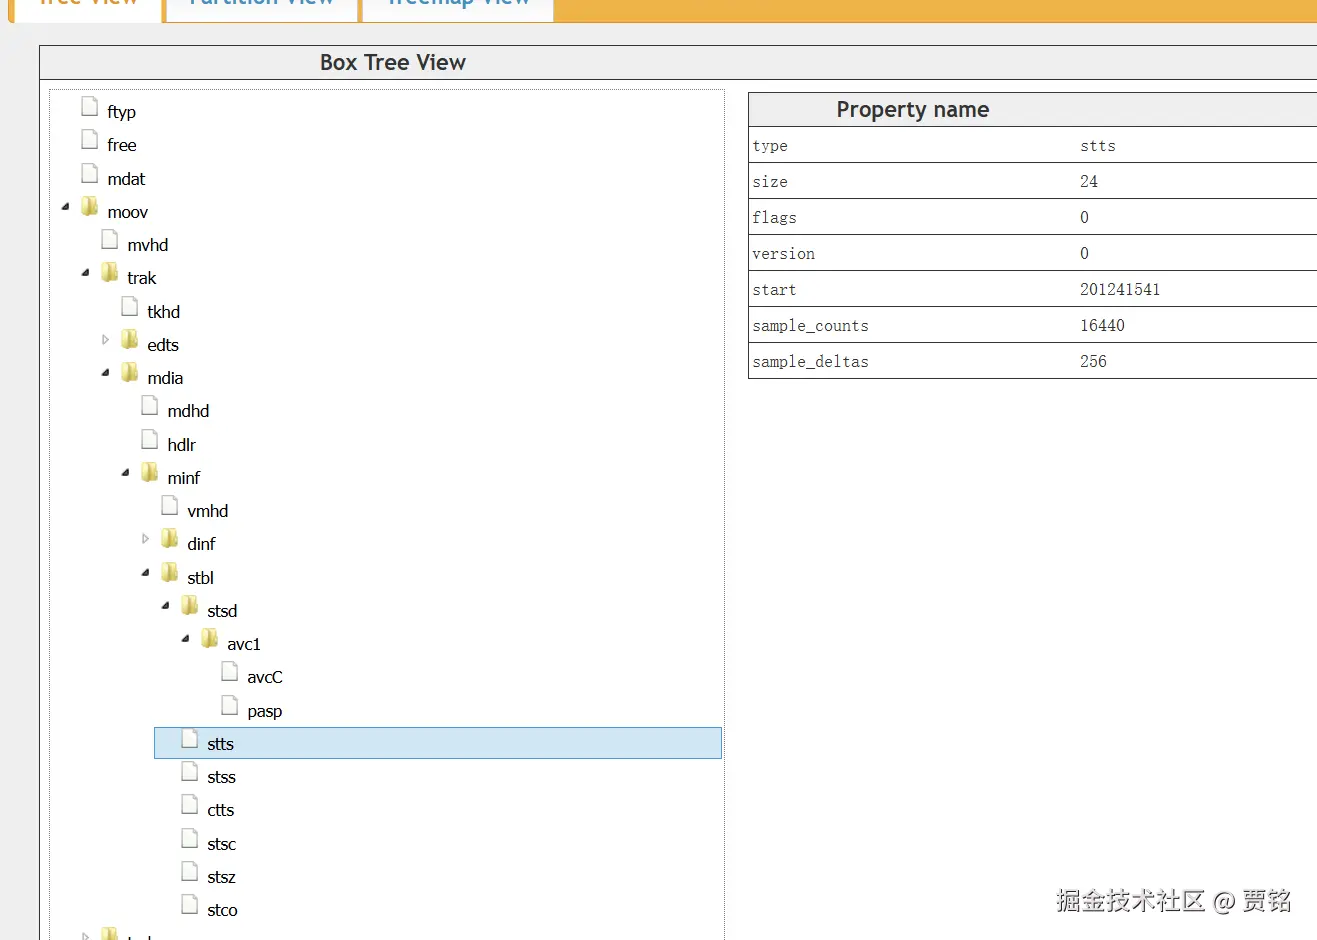Click the folder icon beside the expanded trak

click(110, 273)
